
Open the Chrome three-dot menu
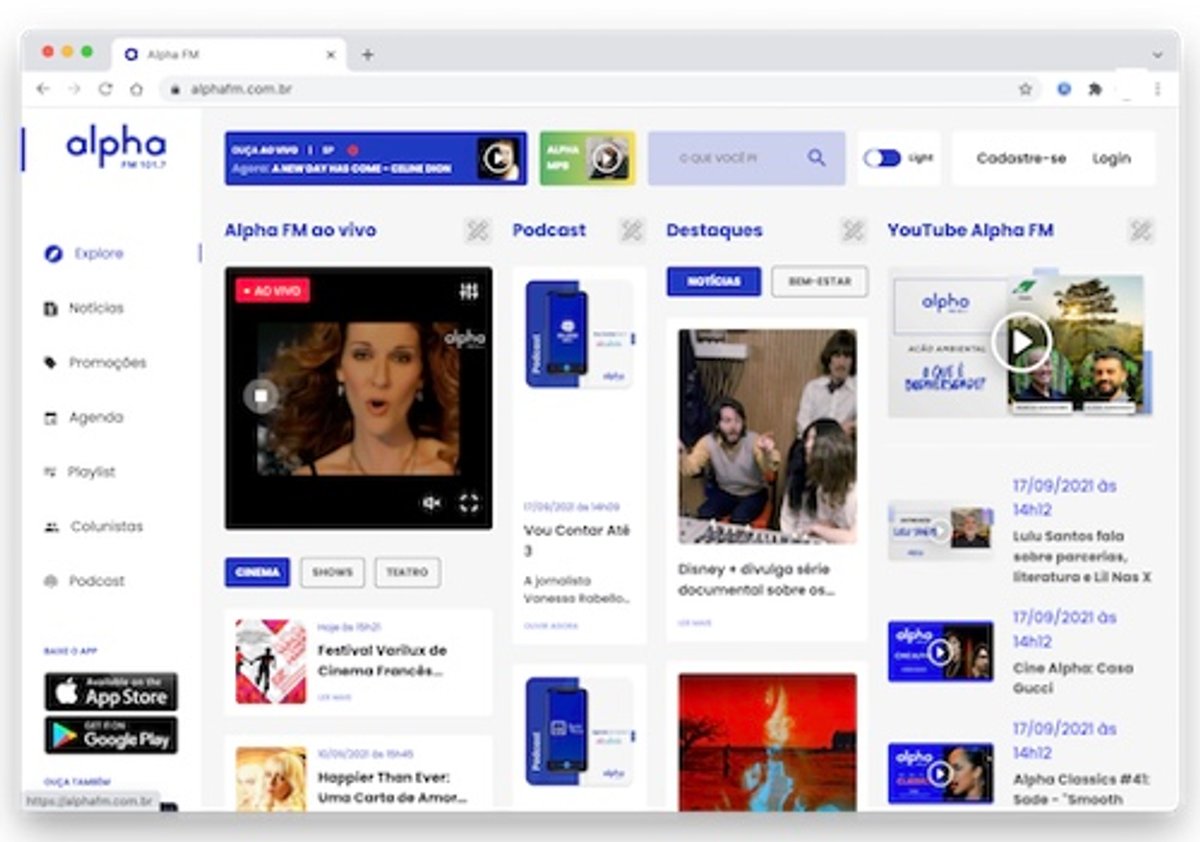(1157, 89)
